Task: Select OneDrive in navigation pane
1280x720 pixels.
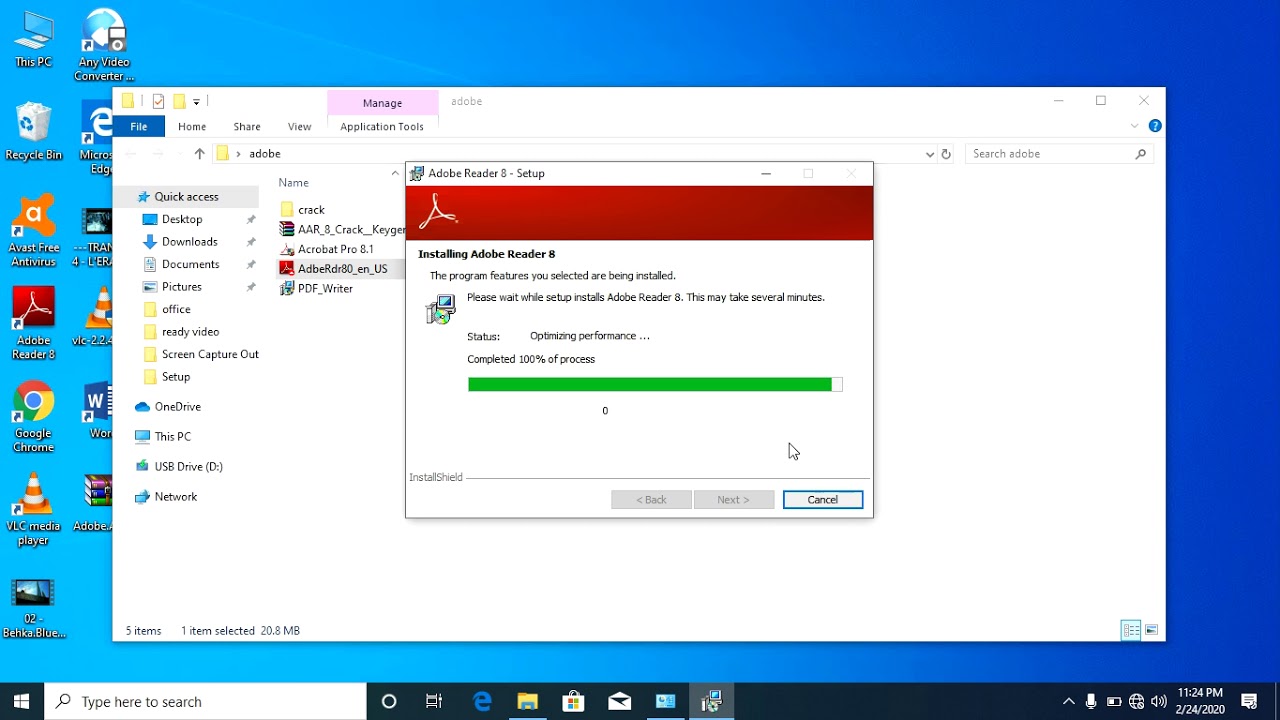Action: [178, 407]
